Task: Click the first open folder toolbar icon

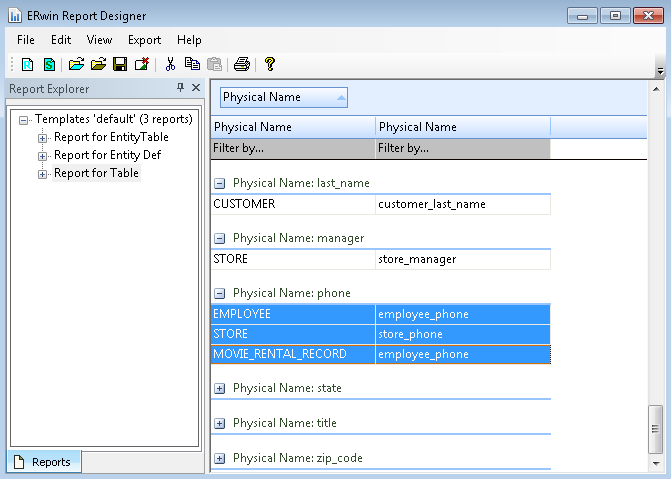Action: click(x=76, y=65)
